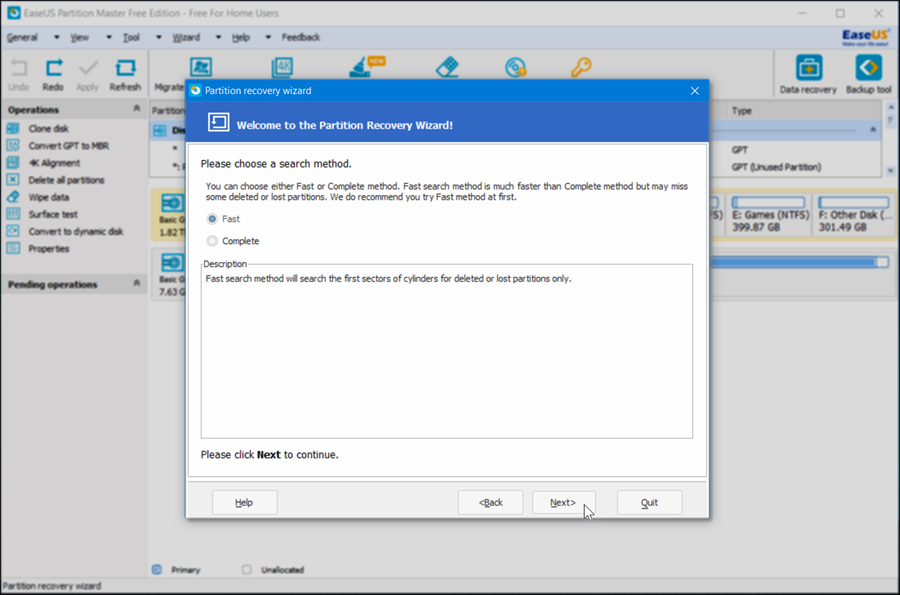This screenshot has width=900, height=595.
Task: Click the partition list scrollbar down arrow
Action: tap(891, 170)
